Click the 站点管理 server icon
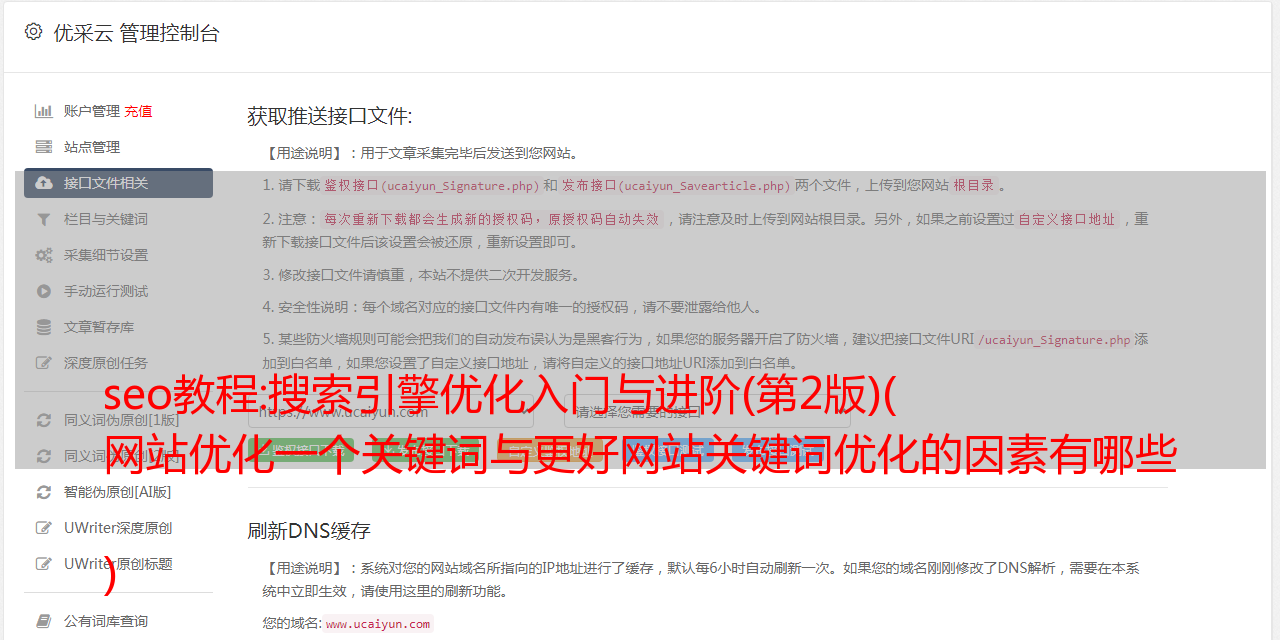This screenshot has height=640, width=1280. click(44, 147)
